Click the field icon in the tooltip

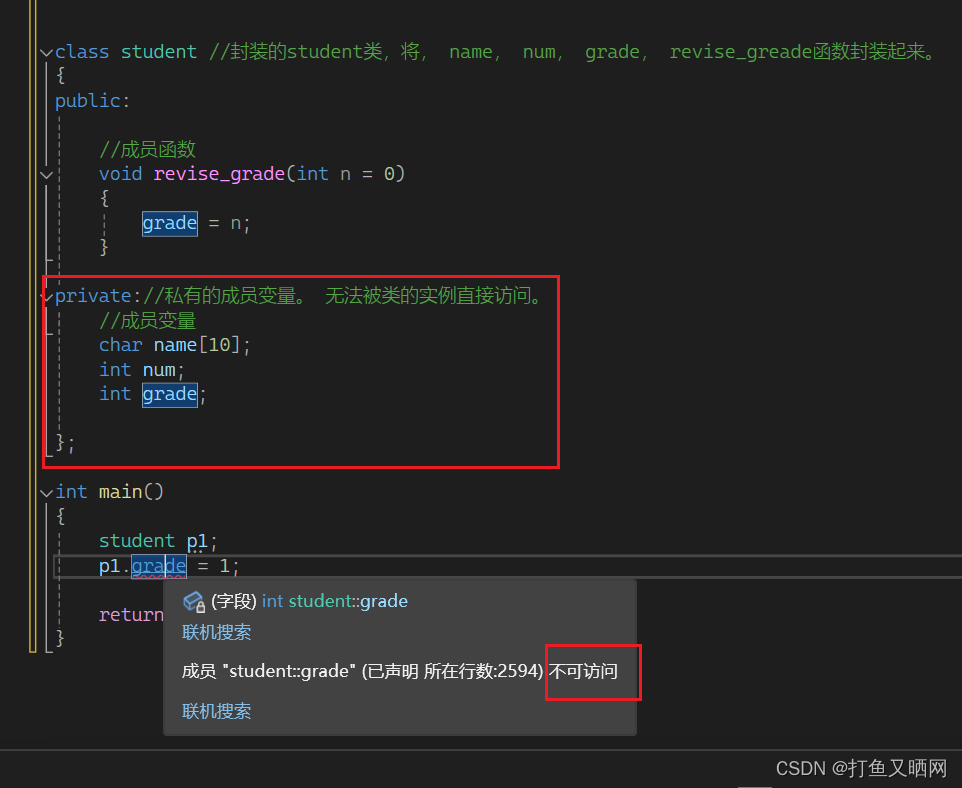[x=194, y=601]
